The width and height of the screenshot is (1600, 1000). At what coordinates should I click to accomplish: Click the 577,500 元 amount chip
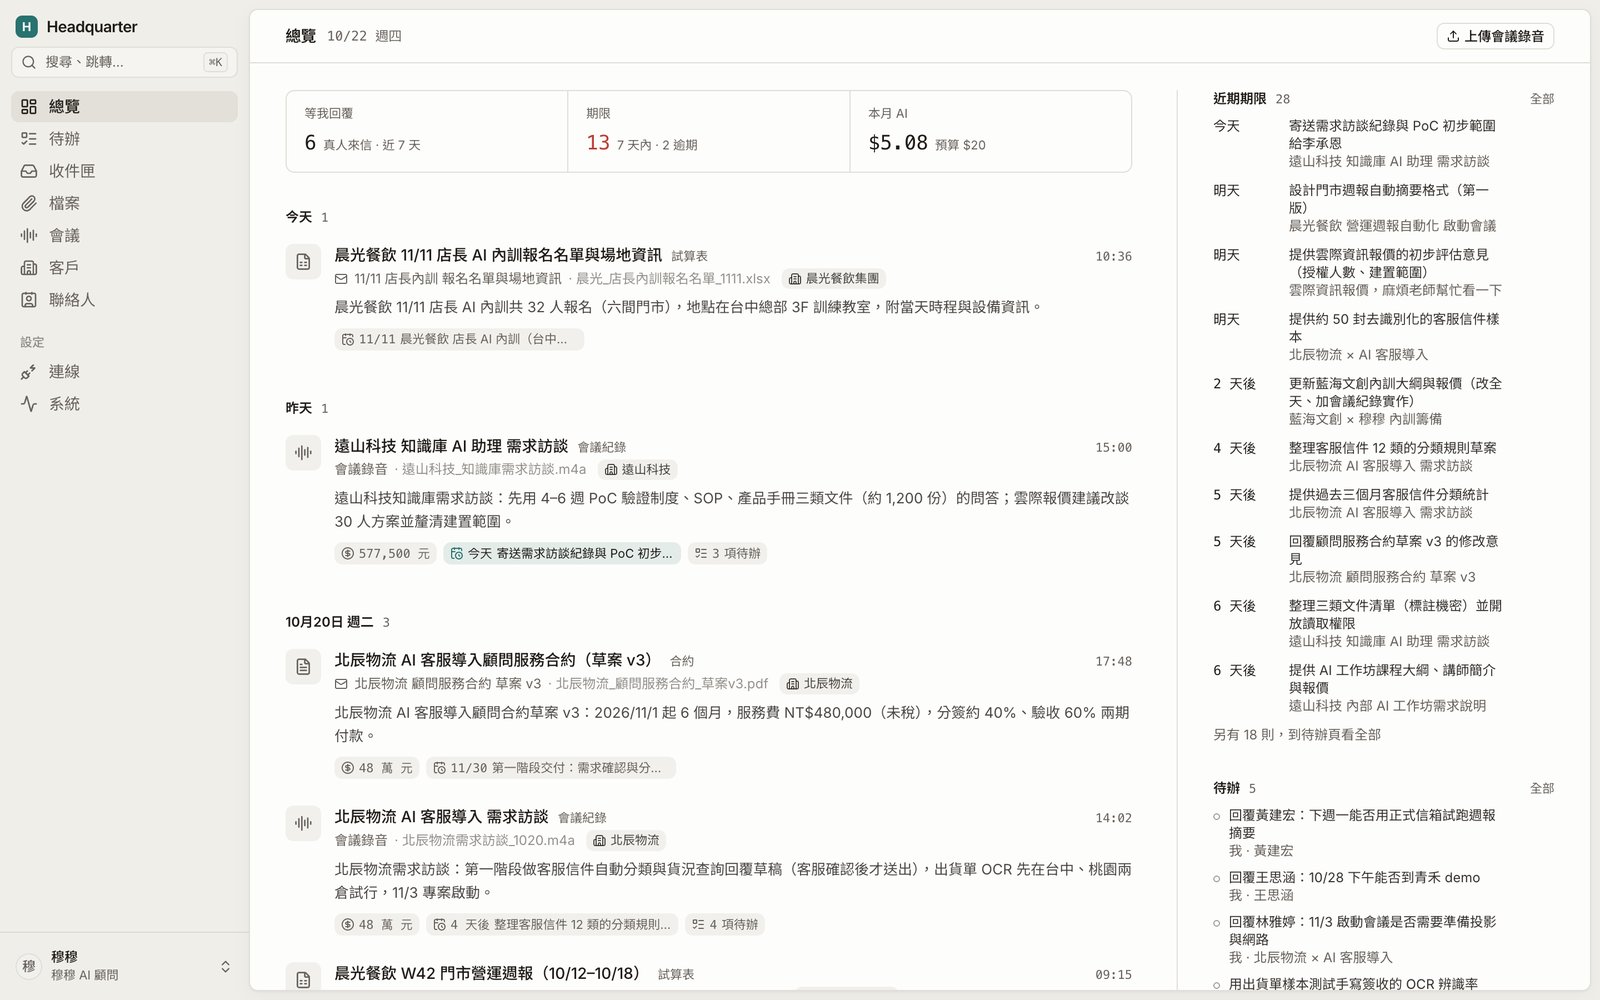click(x=385, y=553)
